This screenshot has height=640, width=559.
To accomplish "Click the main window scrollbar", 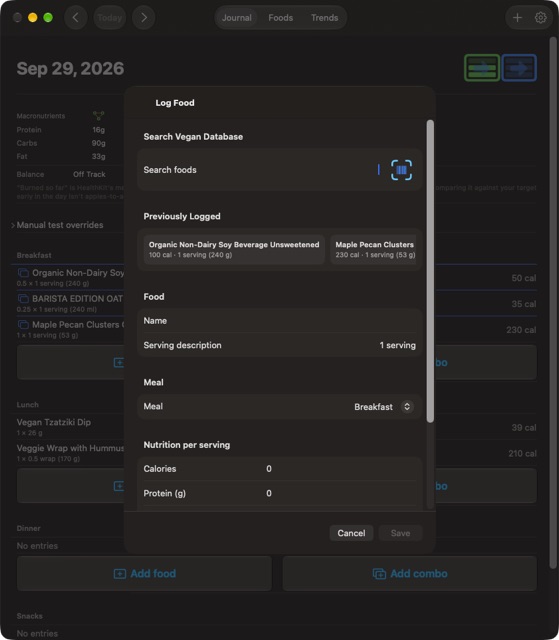I will click(x=553, y=302).
